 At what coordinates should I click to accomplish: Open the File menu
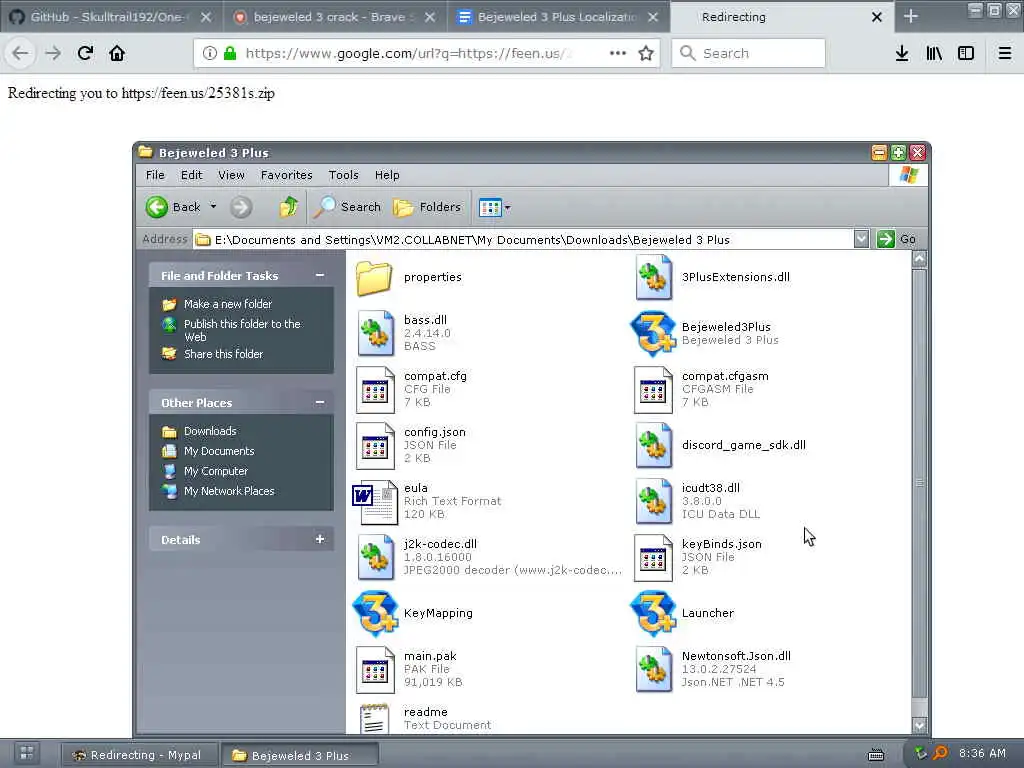coord(155,175)
